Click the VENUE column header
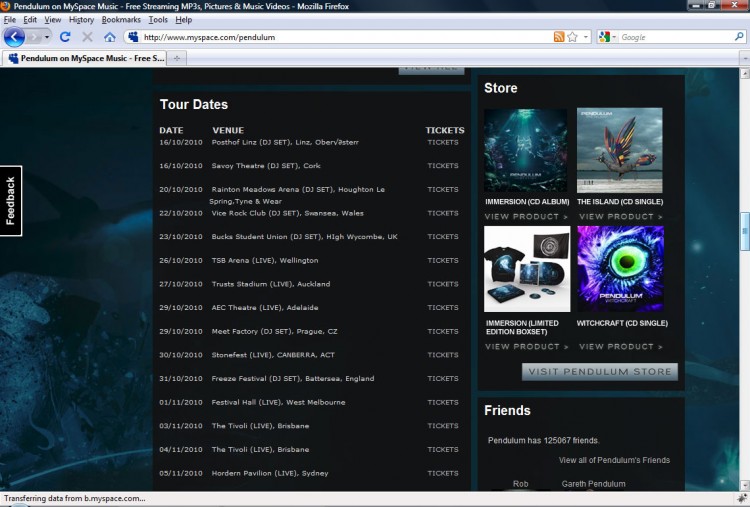The image size is (750, 507). 228,130
